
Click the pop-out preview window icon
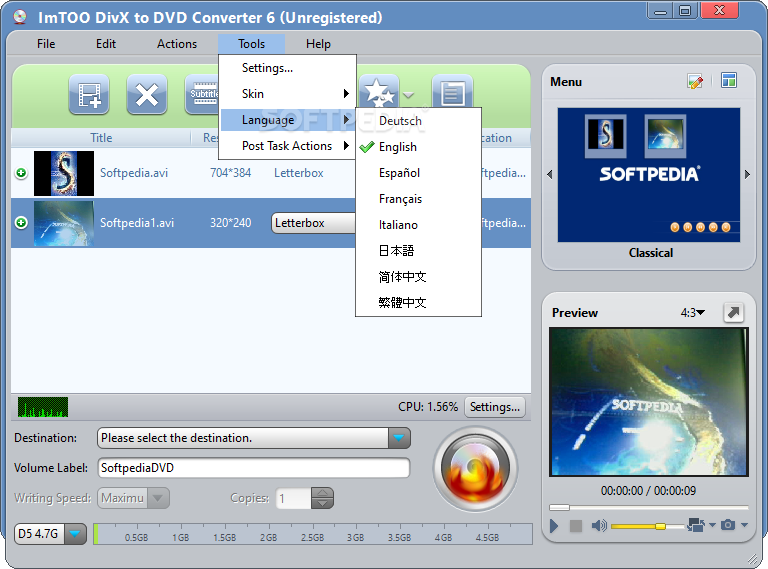tap(733, 312)
